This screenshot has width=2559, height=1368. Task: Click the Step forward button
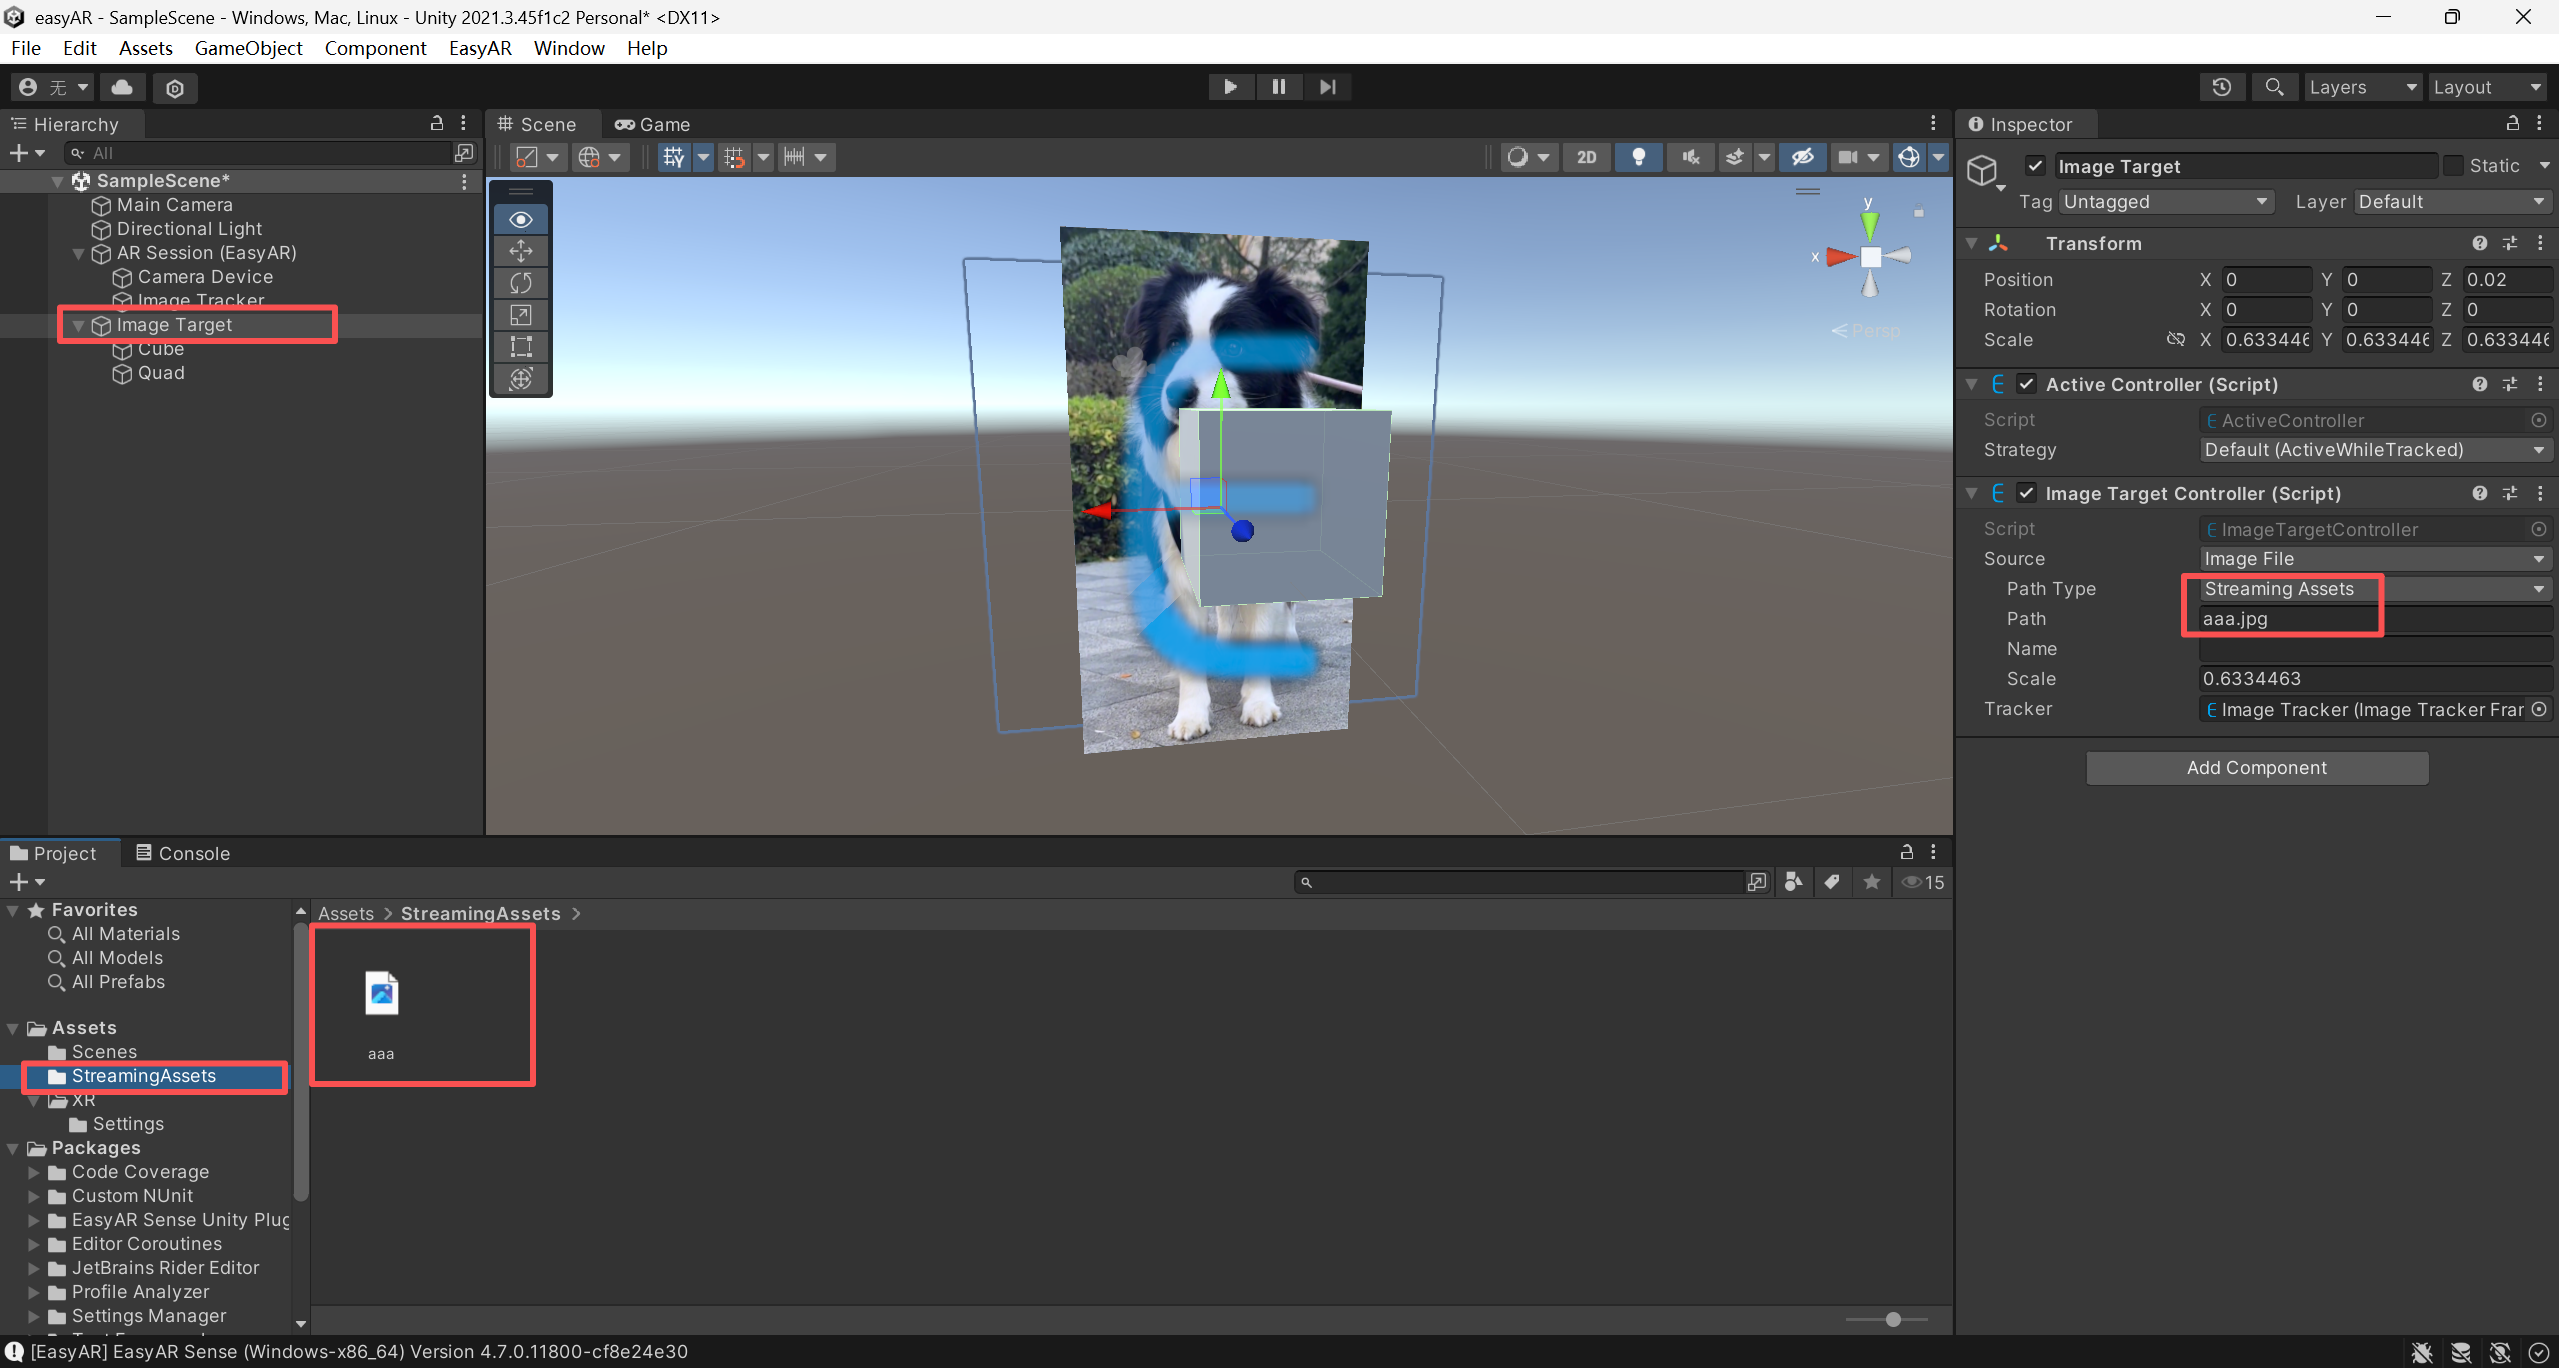tap(1327, 87)
